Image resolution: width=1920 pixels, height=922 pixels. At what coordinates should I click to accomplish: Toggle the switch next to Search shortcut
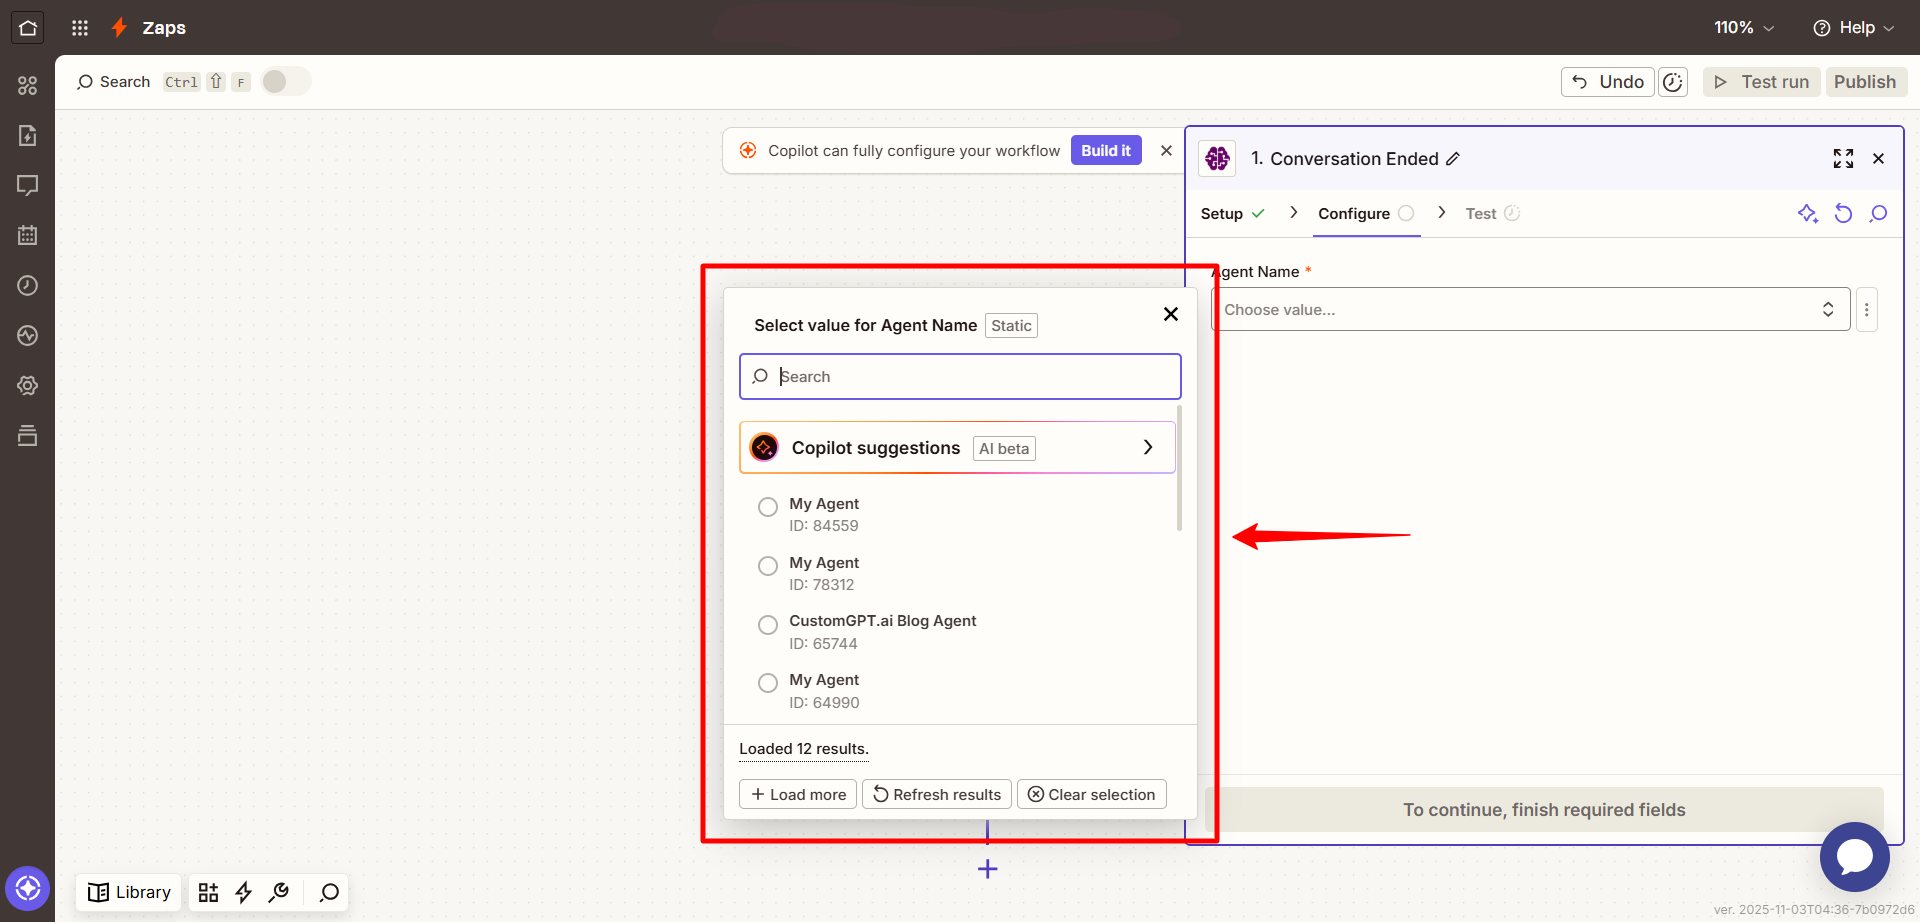286,82
